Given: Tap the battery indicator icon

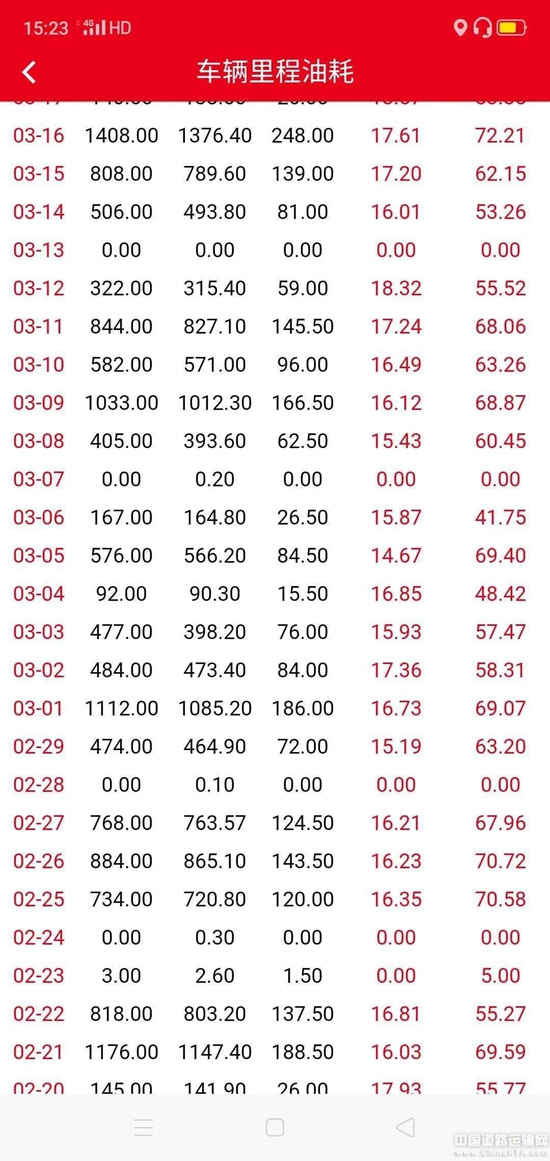Looking at the screenshot, I should tap(512, 28).
